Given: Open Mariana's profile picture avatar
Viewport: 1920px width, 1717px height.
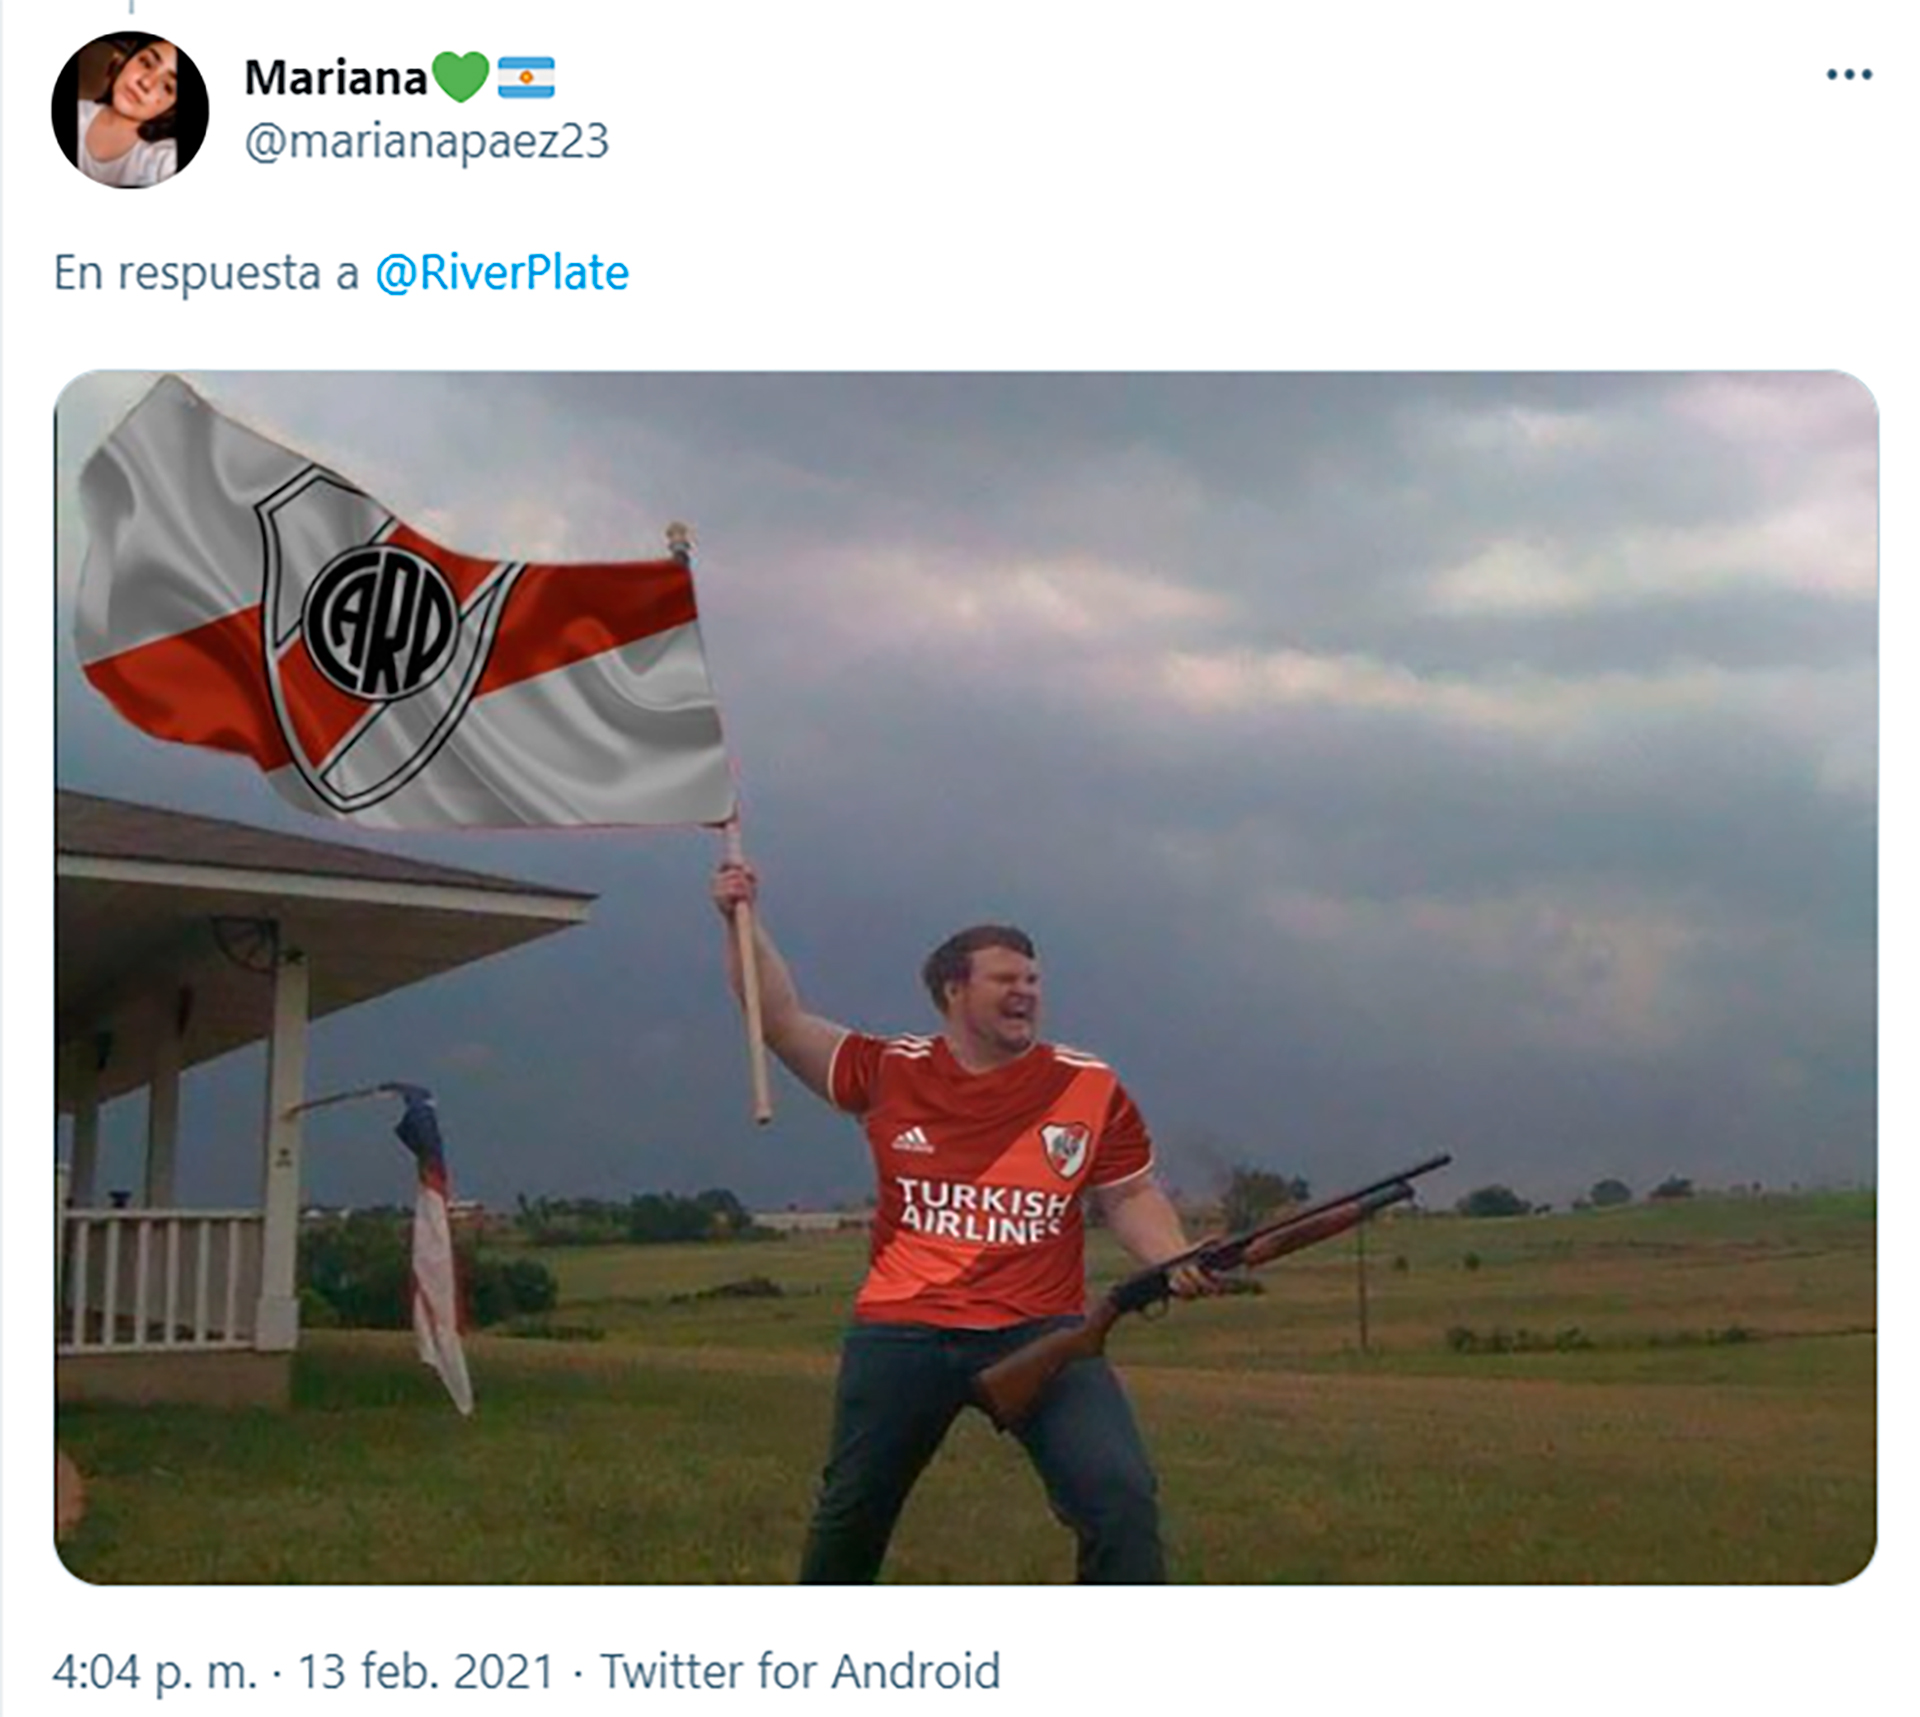Looking at the screenshot, I should [130, 110].
